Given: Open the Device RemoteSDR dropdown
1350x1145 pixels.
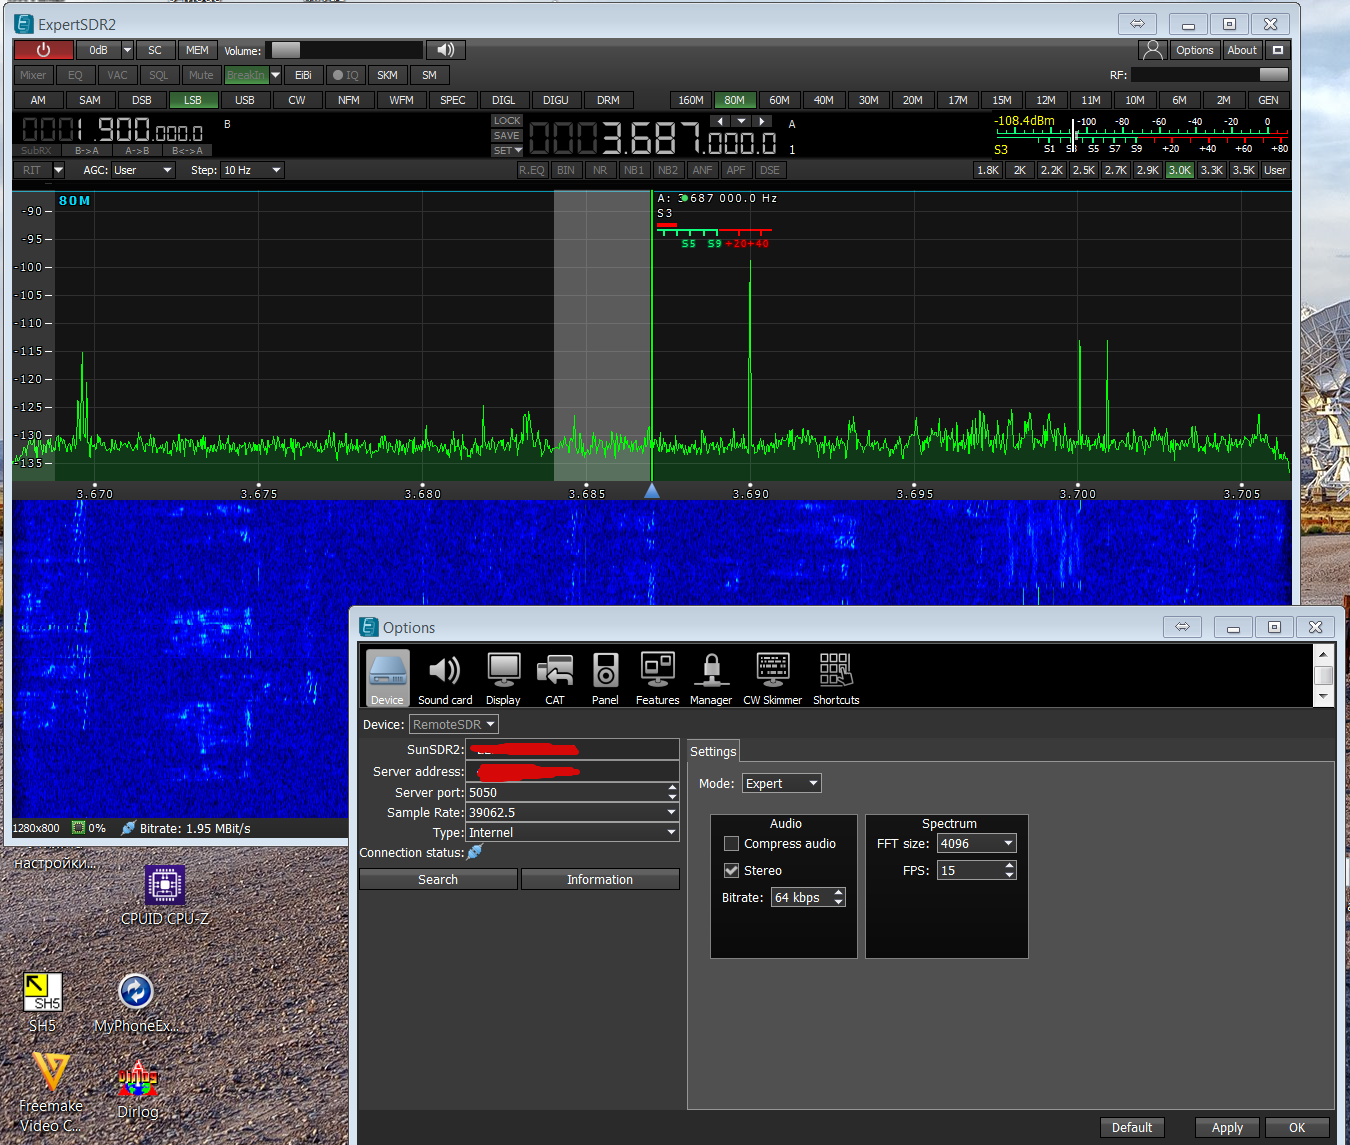Looking at the screenshot, I should 453,724.
